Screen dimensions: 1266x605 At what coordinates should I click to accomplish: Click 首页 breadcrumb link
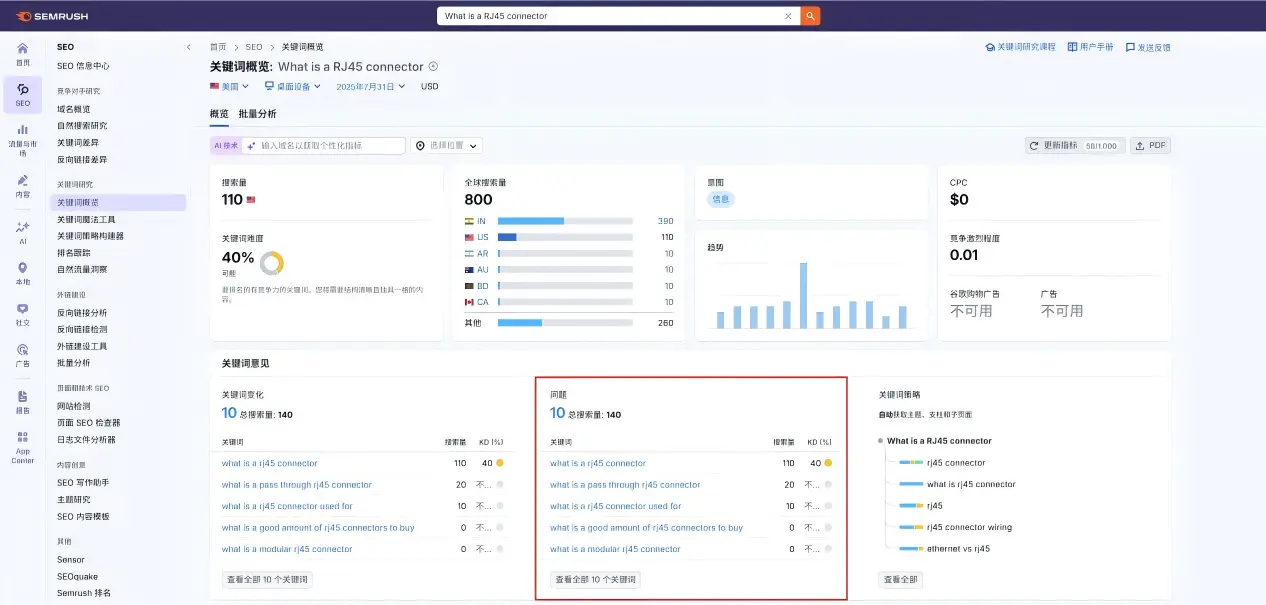point(218,47)
